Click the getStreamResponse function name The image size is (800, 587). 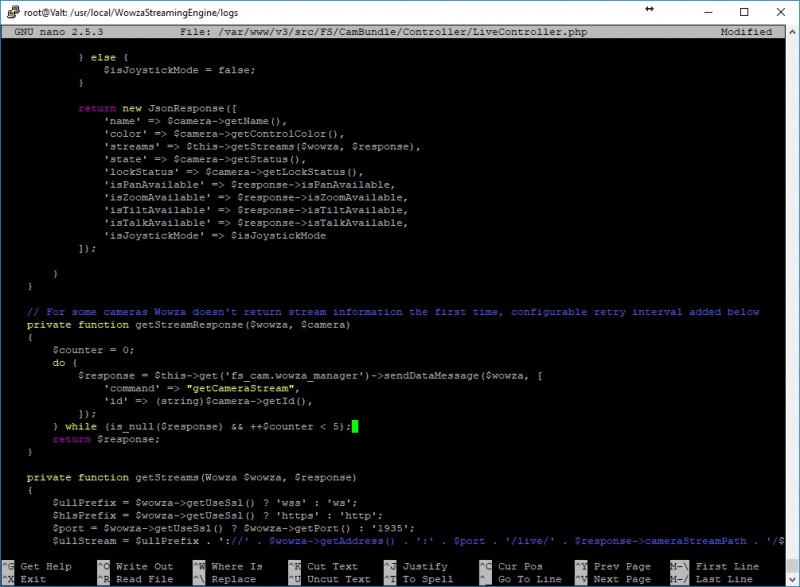[x=189, y=325]
